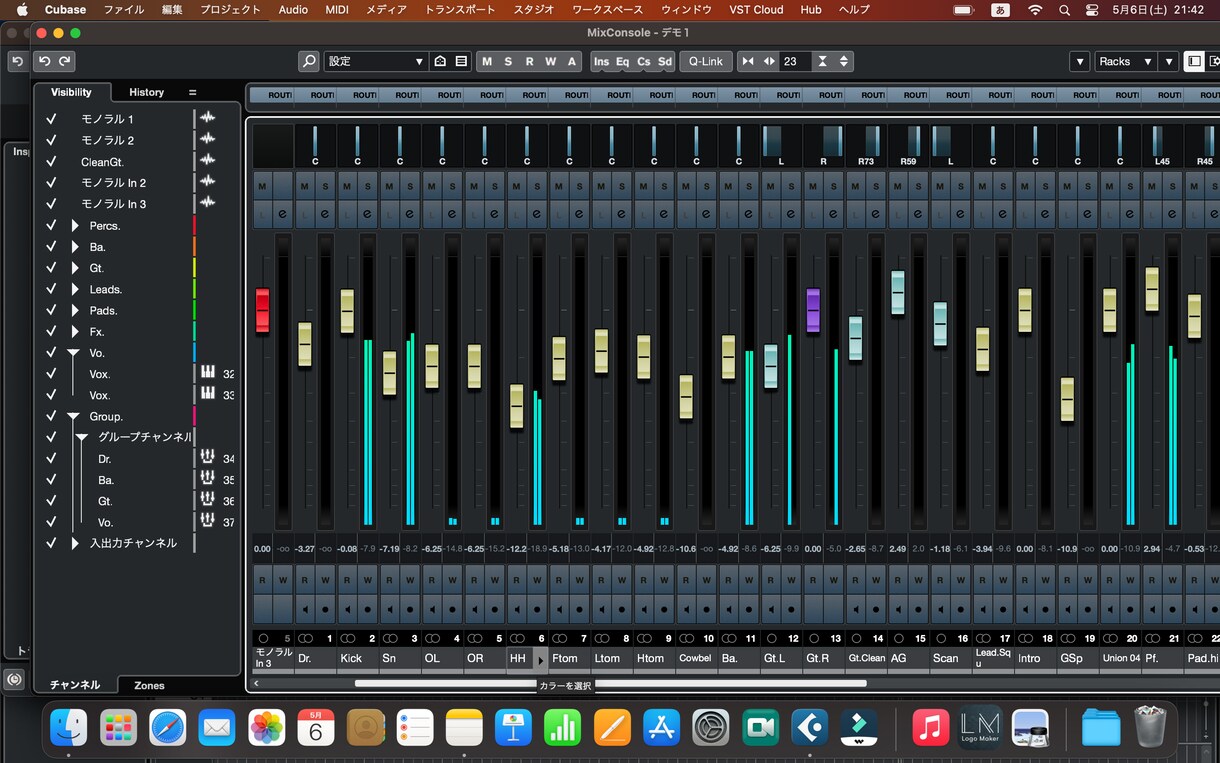Screen dimensions: 1220x763
Task: Click the Sd sends toolbar button
Action: pyautogui.click(x=664, y=61)
